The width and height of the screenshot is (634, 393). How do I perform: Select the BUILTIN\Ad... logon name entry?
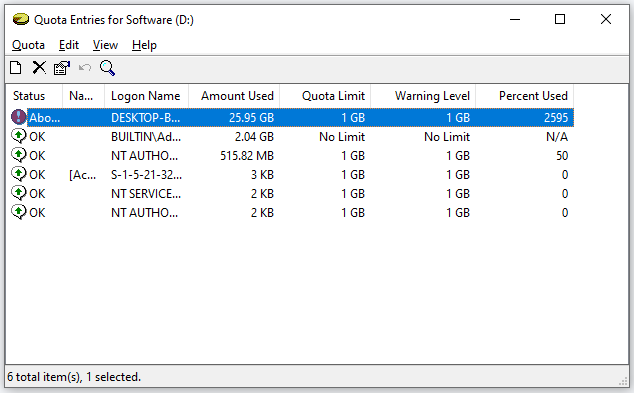point(146,137)
